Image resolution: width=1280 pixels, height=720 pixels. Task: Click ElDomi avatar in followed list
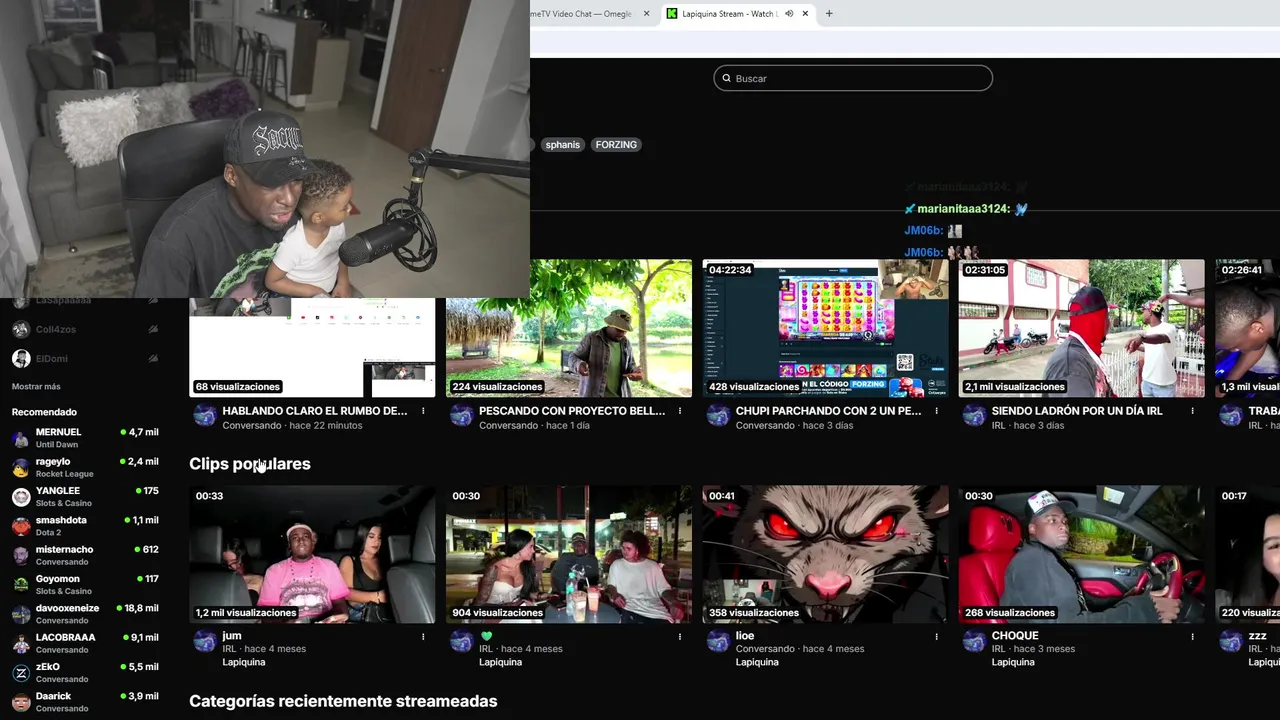[21, 358]
